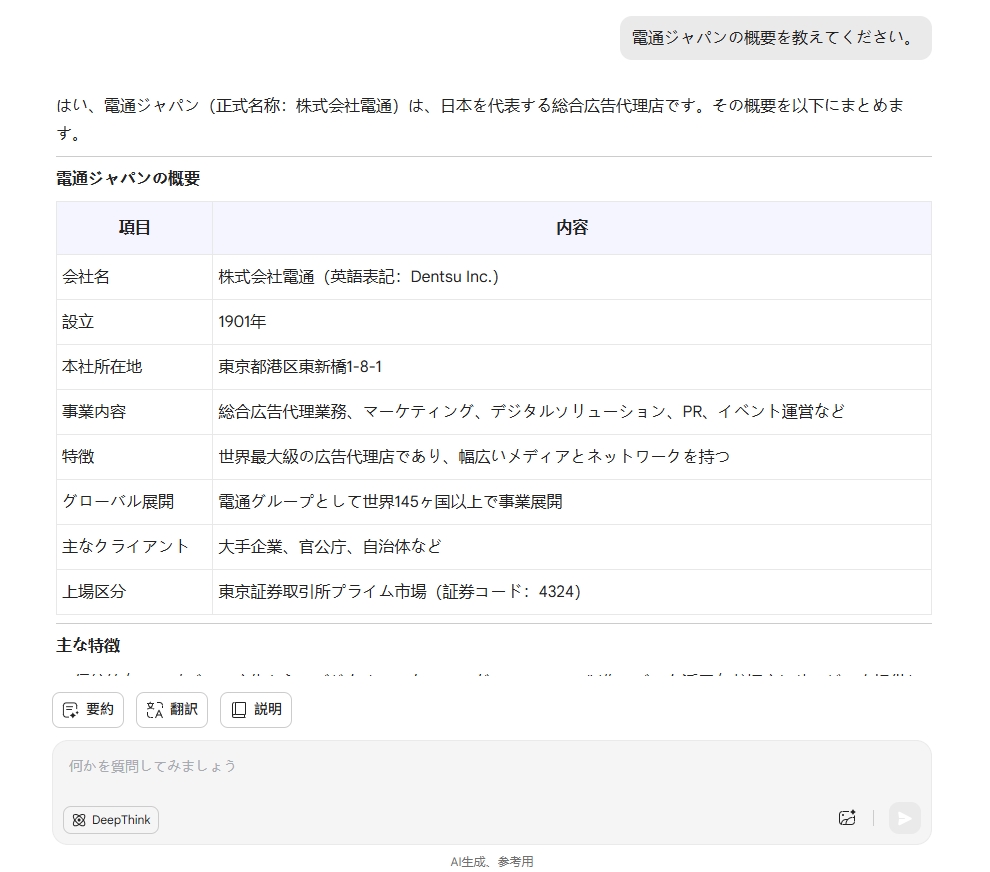Click the 内容 table header
This screenshot has width=990, height=872.
tap(572, 228)
